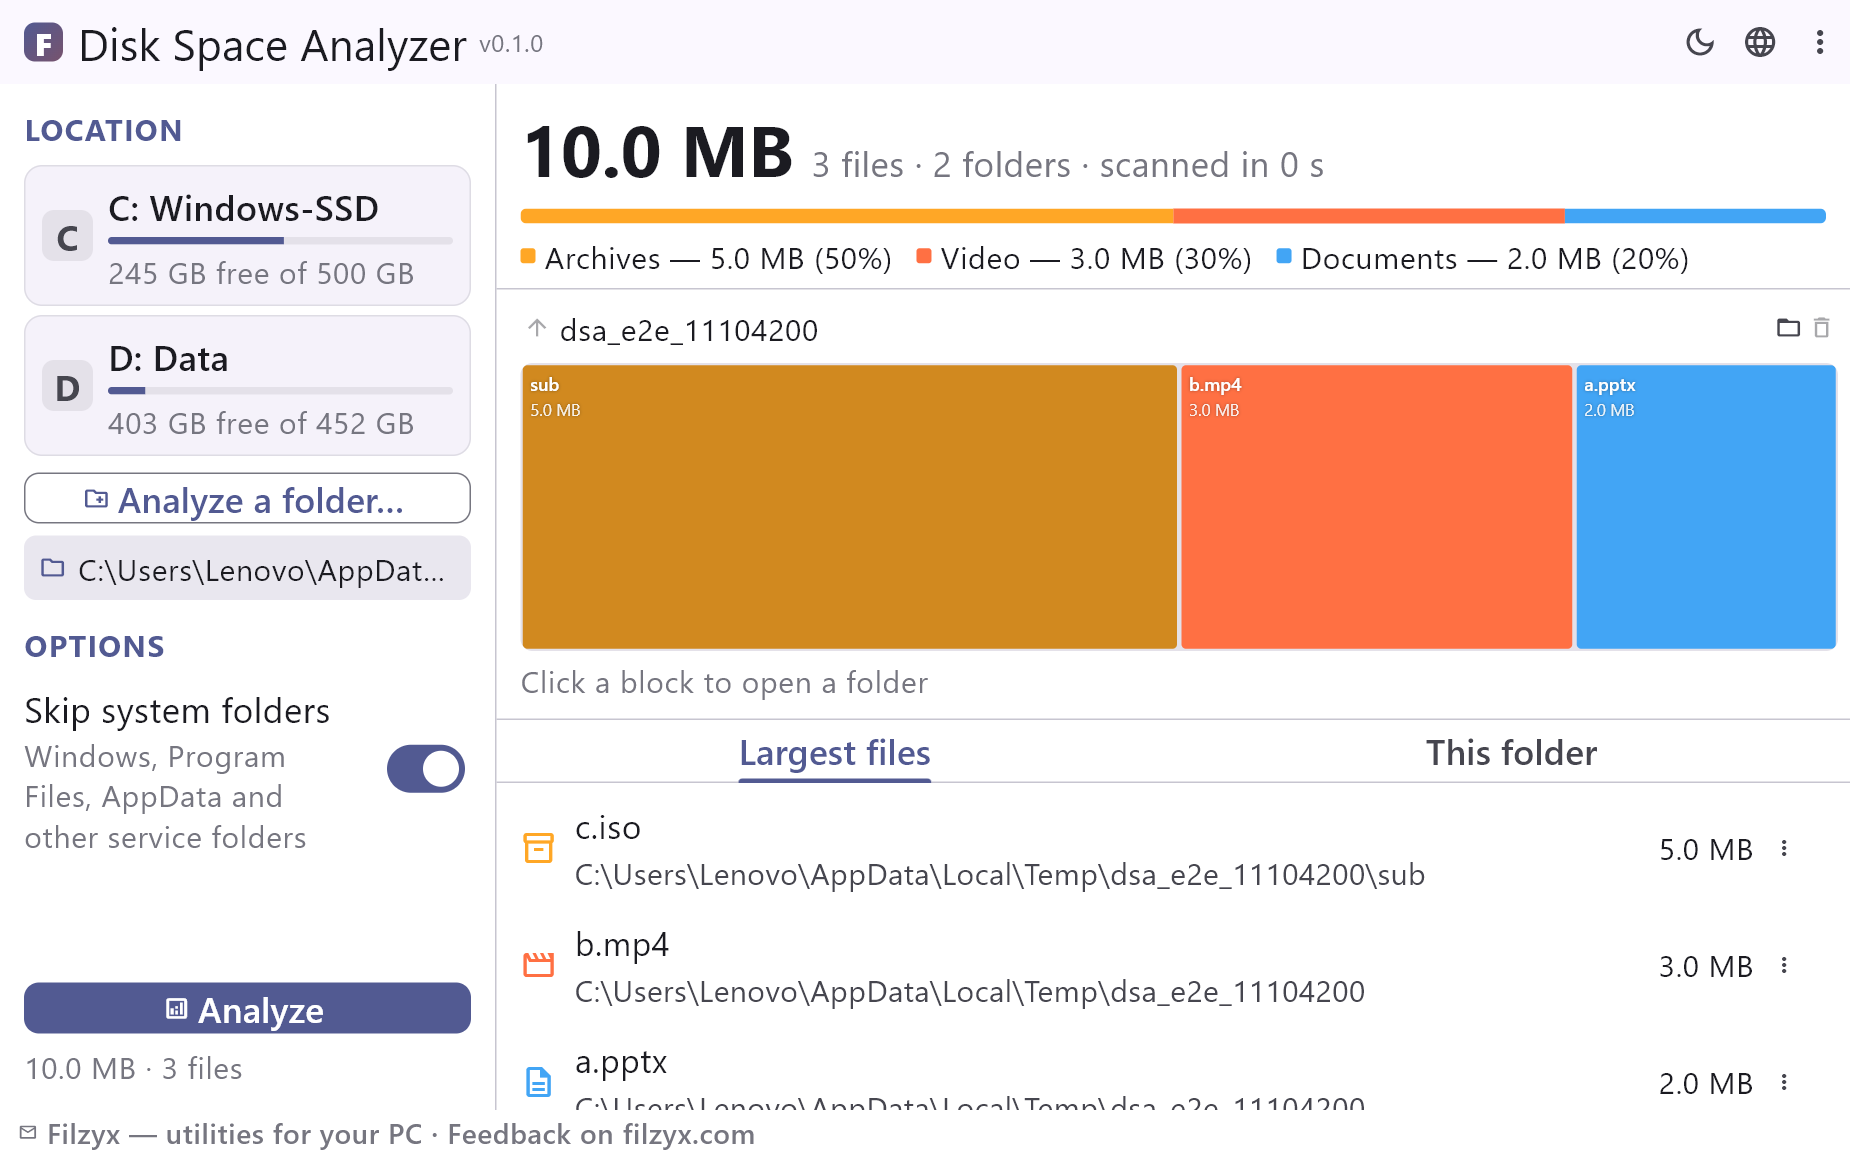Click the D drive letter badge

point(67,387)
